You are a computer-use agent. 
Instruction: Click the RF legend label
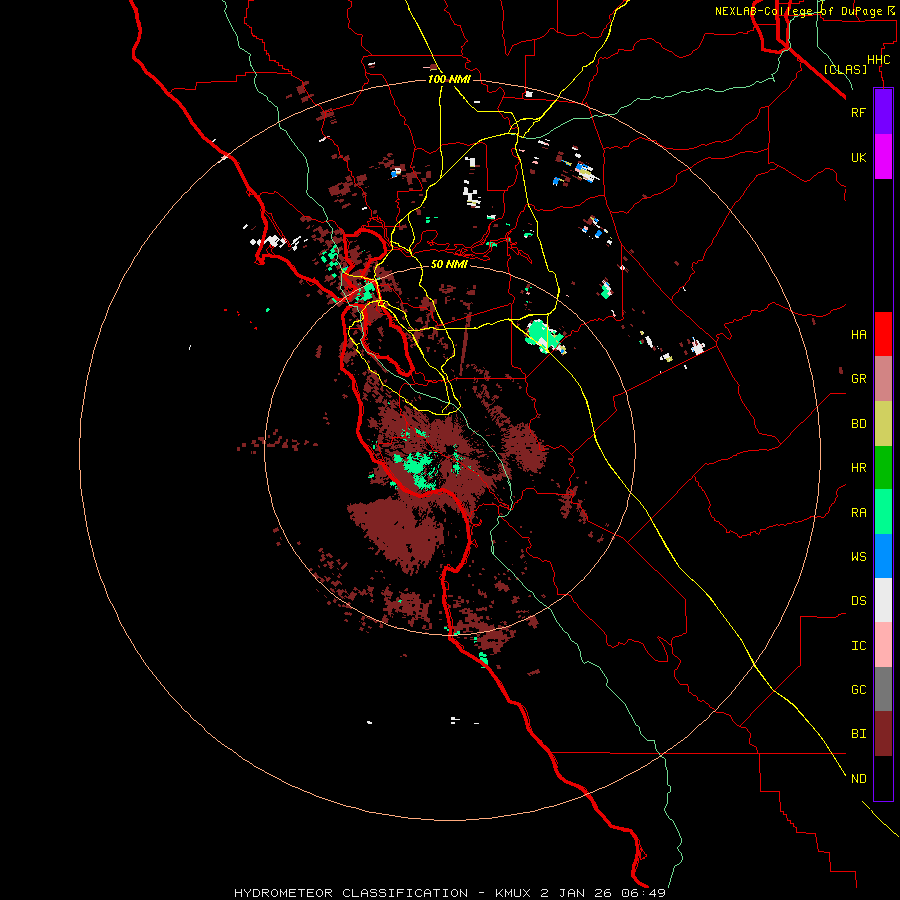(859, 112)
